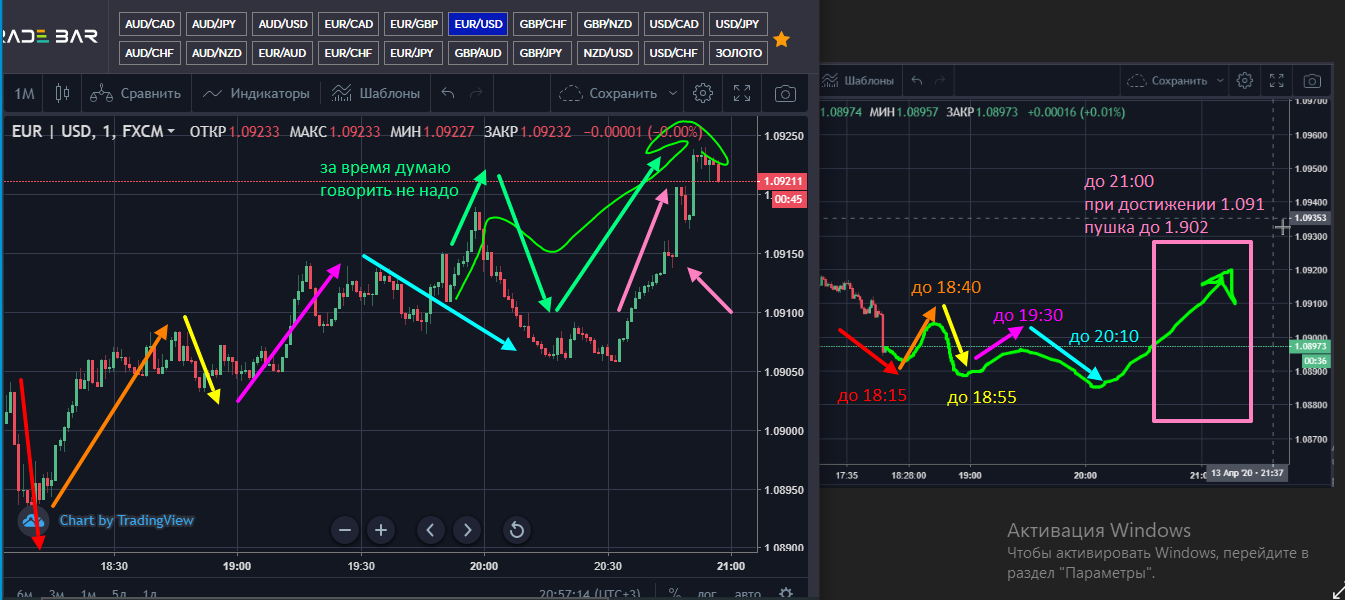Open bottom axis settings gear in left chart
This screenshot has height=600, width=1345.
tap(787, 593)
